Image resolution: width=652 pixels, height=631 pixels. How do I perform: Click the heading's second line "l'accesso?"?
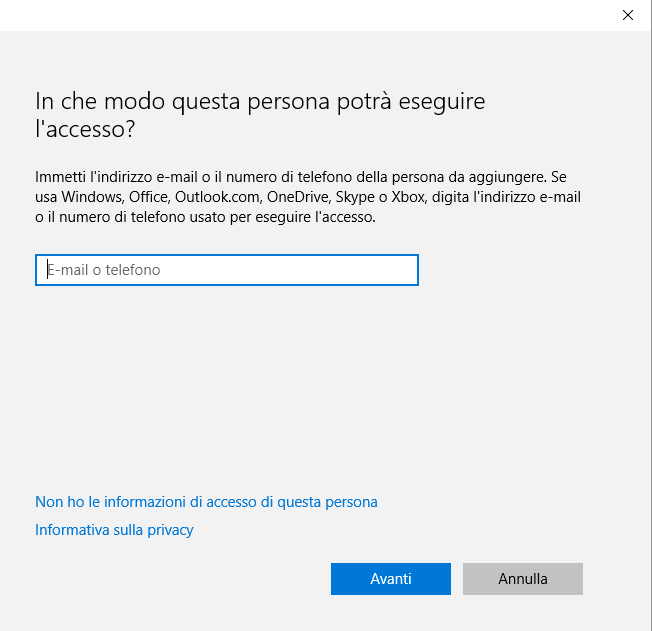coord(85,130)
